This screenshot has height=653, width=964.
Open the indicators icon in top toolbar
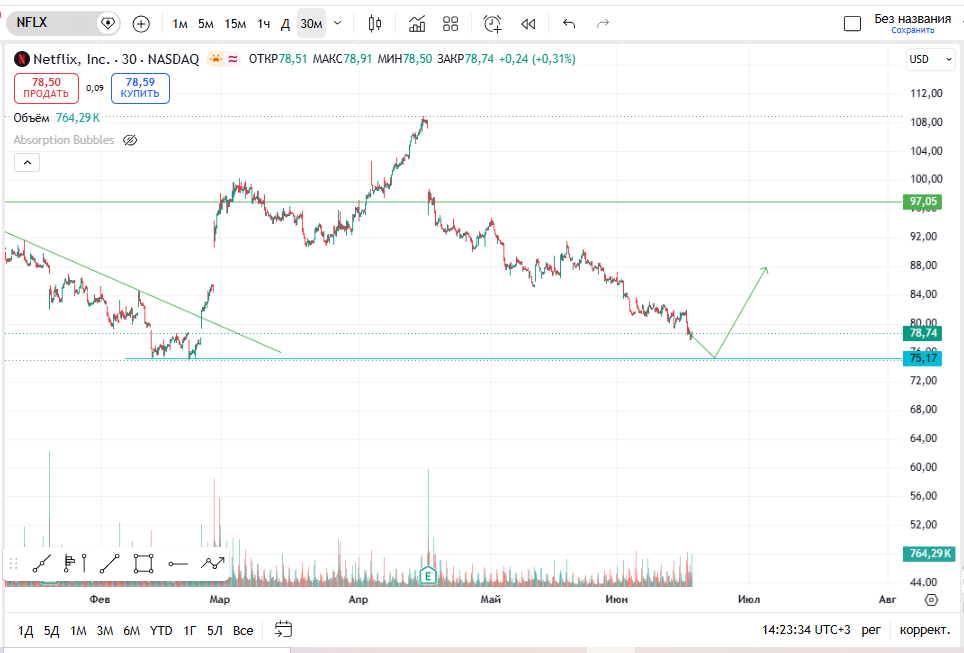coord(417,23)
